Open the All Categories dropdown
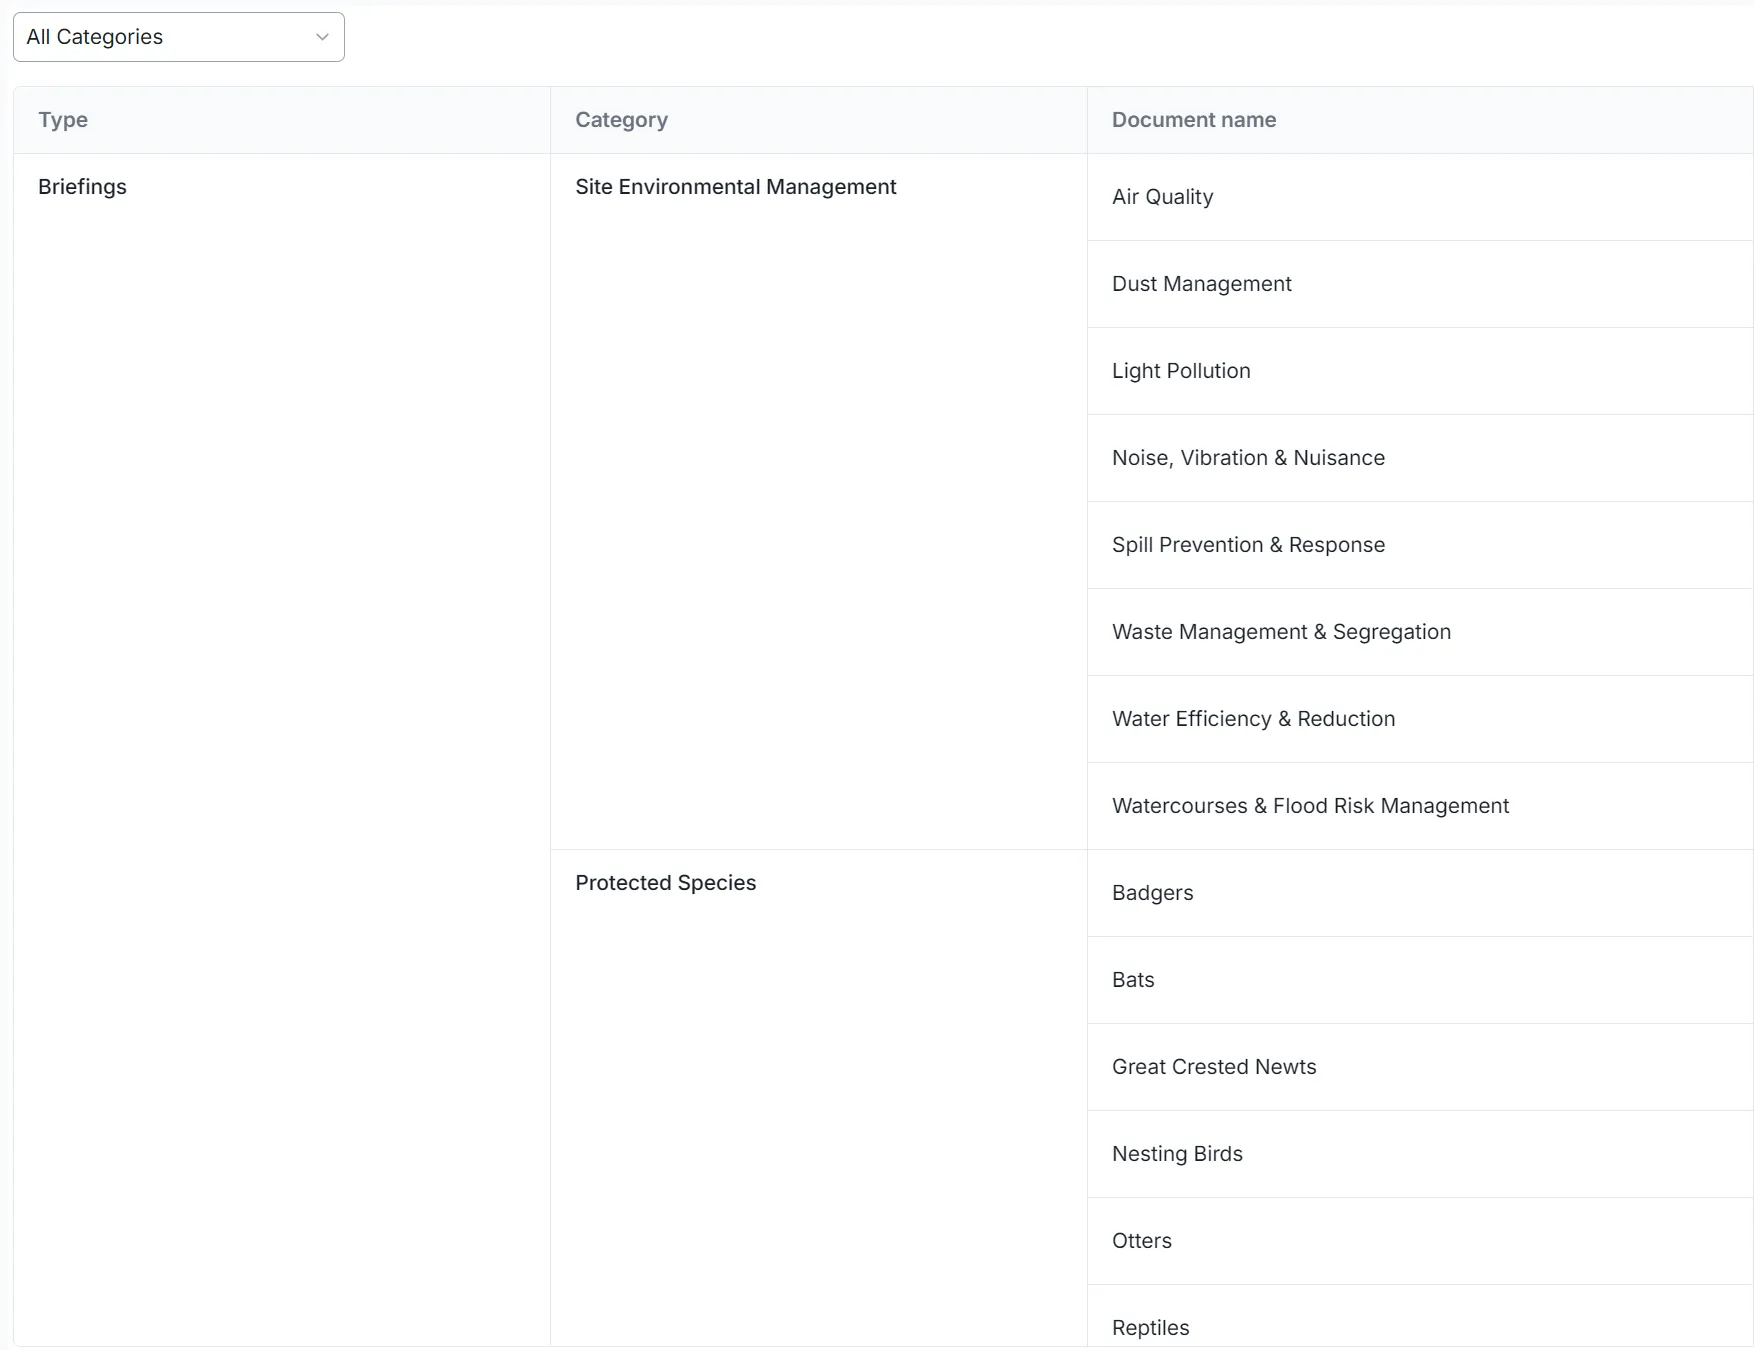Viewport: 1754px width, 1350px height. point(179,37)
